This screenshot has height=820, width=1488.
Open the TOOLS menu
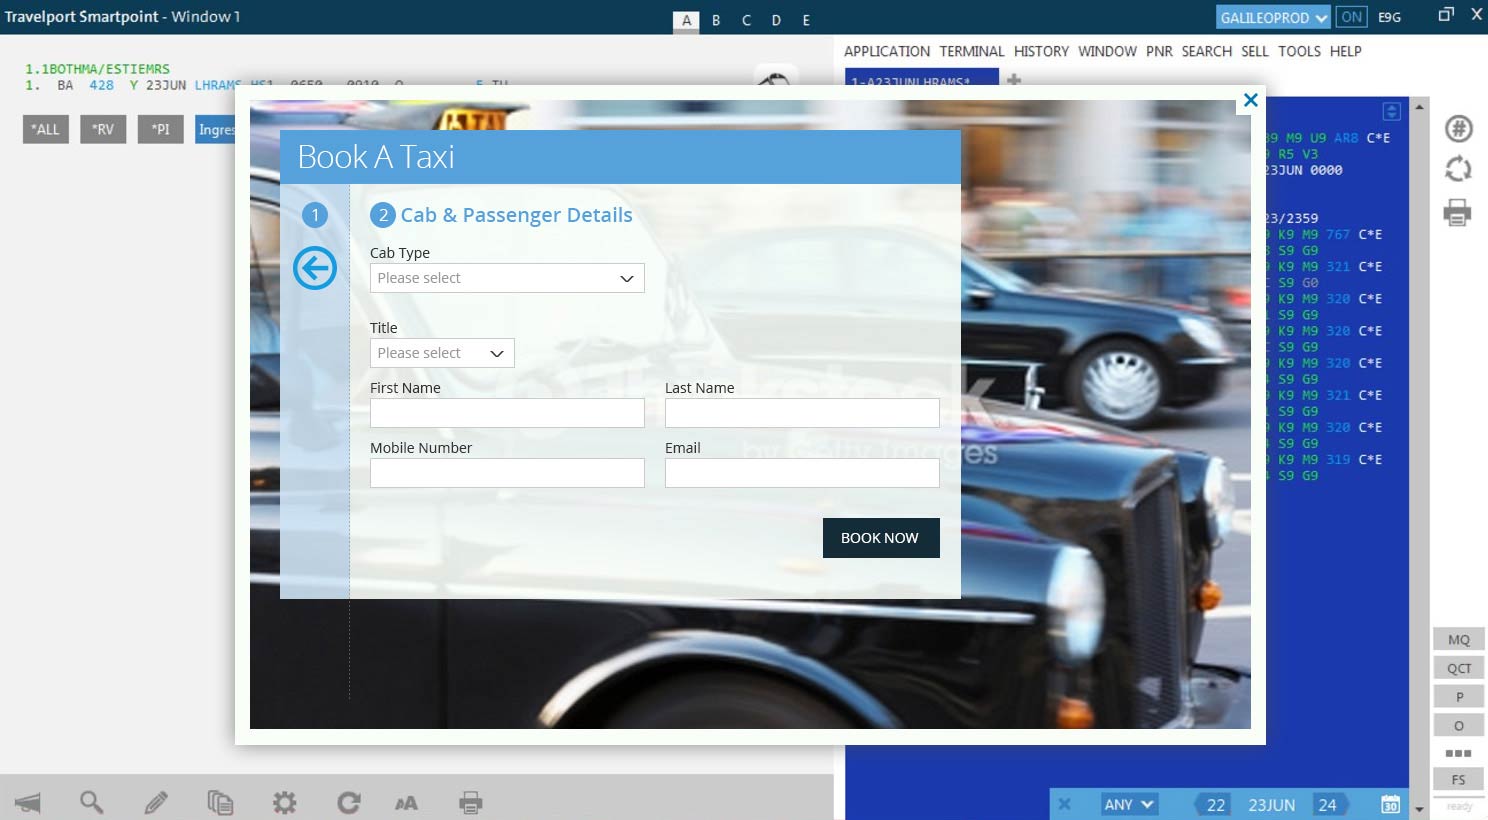point(1299,51)
